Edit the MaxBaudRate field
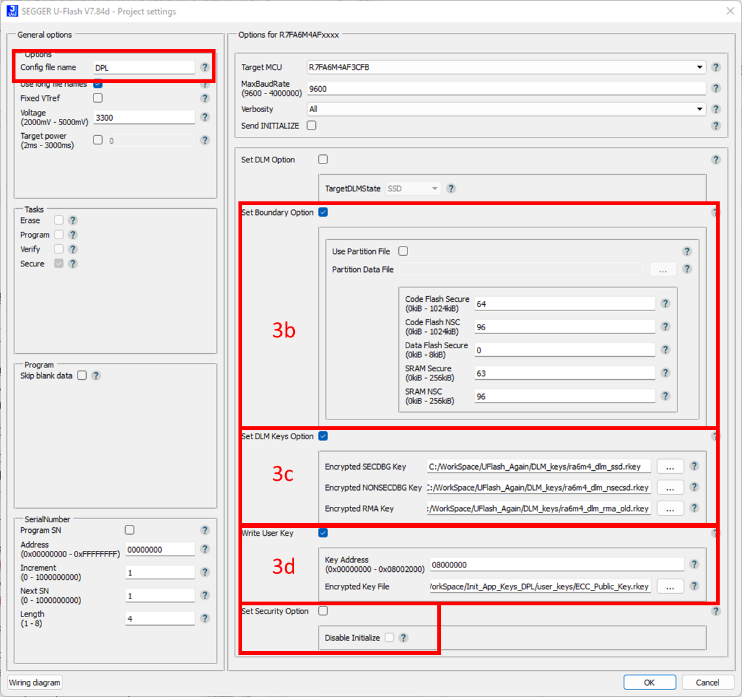Screen dimensions: 742x697 [506, 88]
